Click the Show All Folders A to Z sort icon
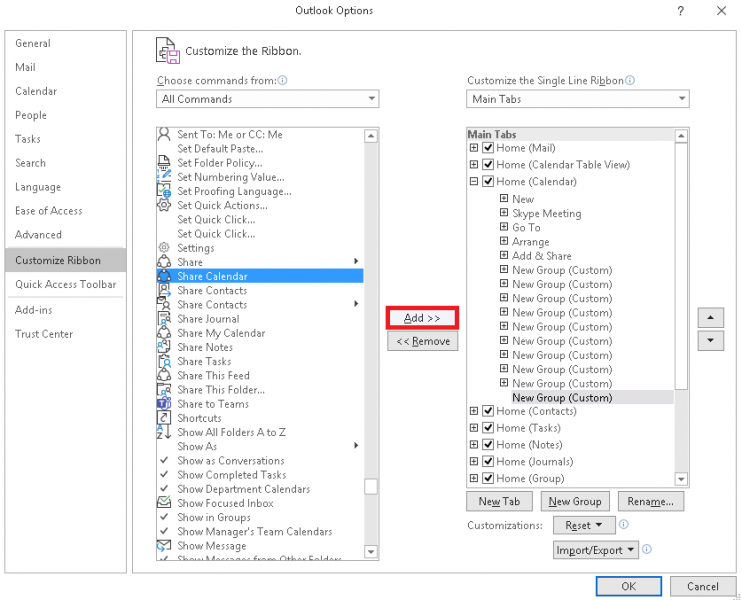This screenshot has width=742, height=600. (x=164, y=432)
